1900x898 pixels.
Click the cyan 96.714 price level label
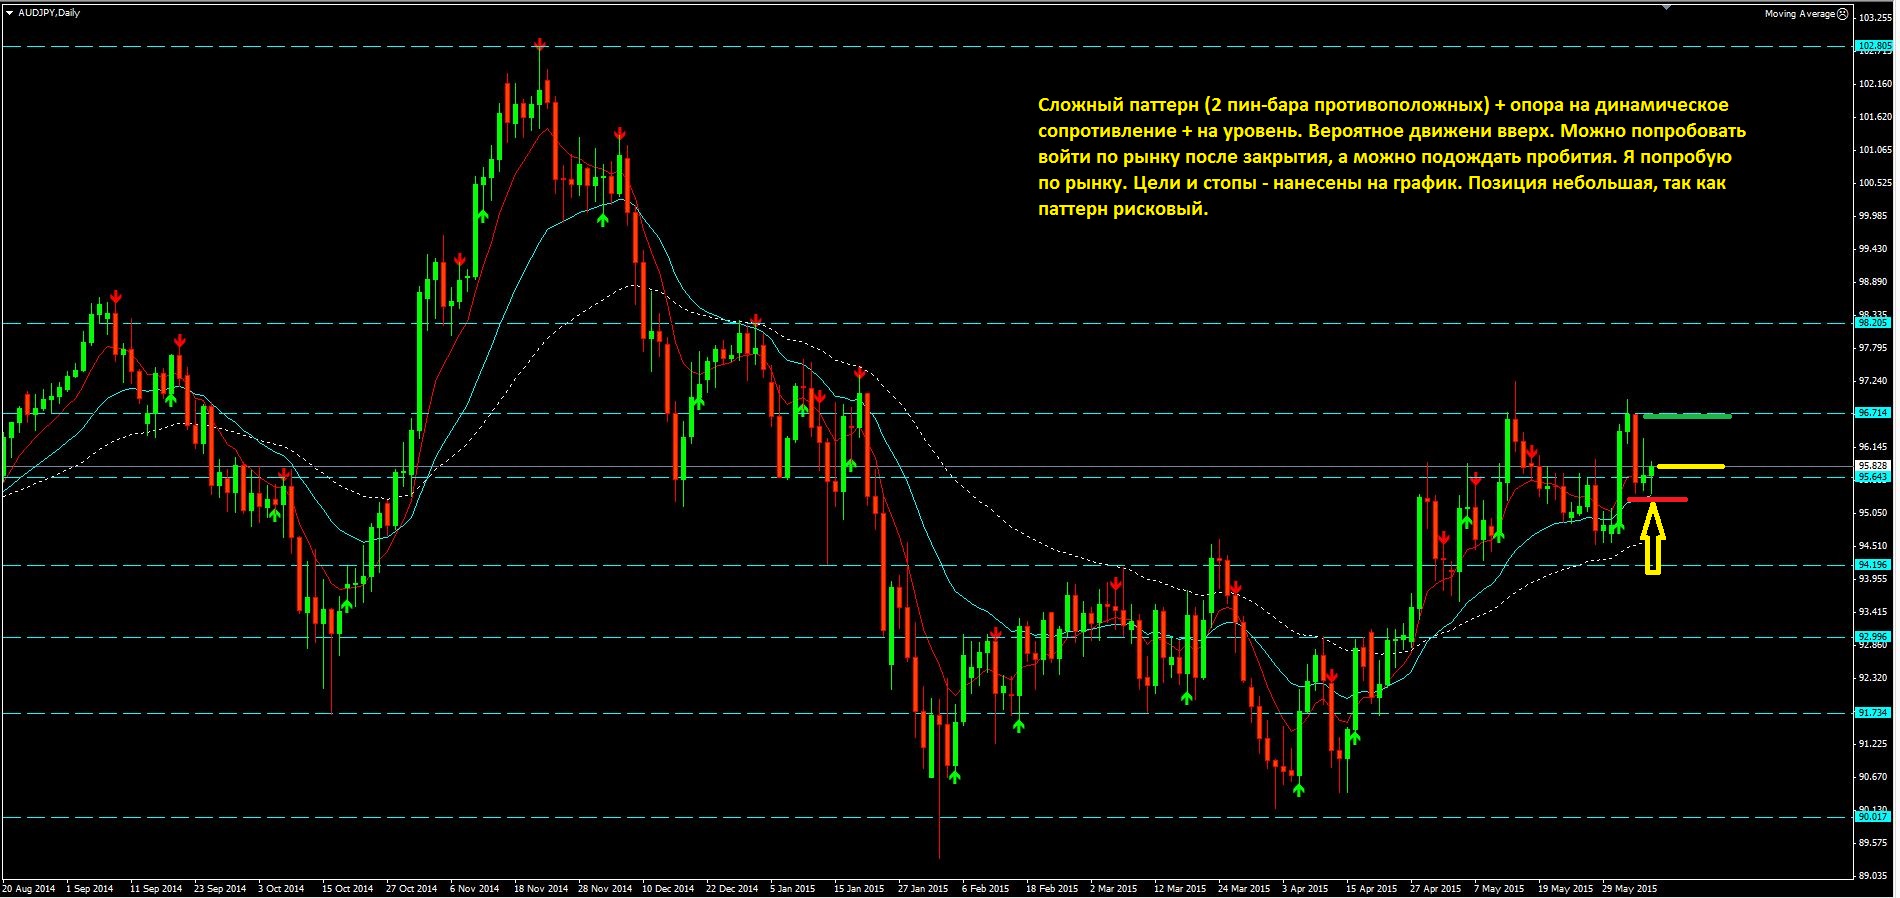point(1874,412)
